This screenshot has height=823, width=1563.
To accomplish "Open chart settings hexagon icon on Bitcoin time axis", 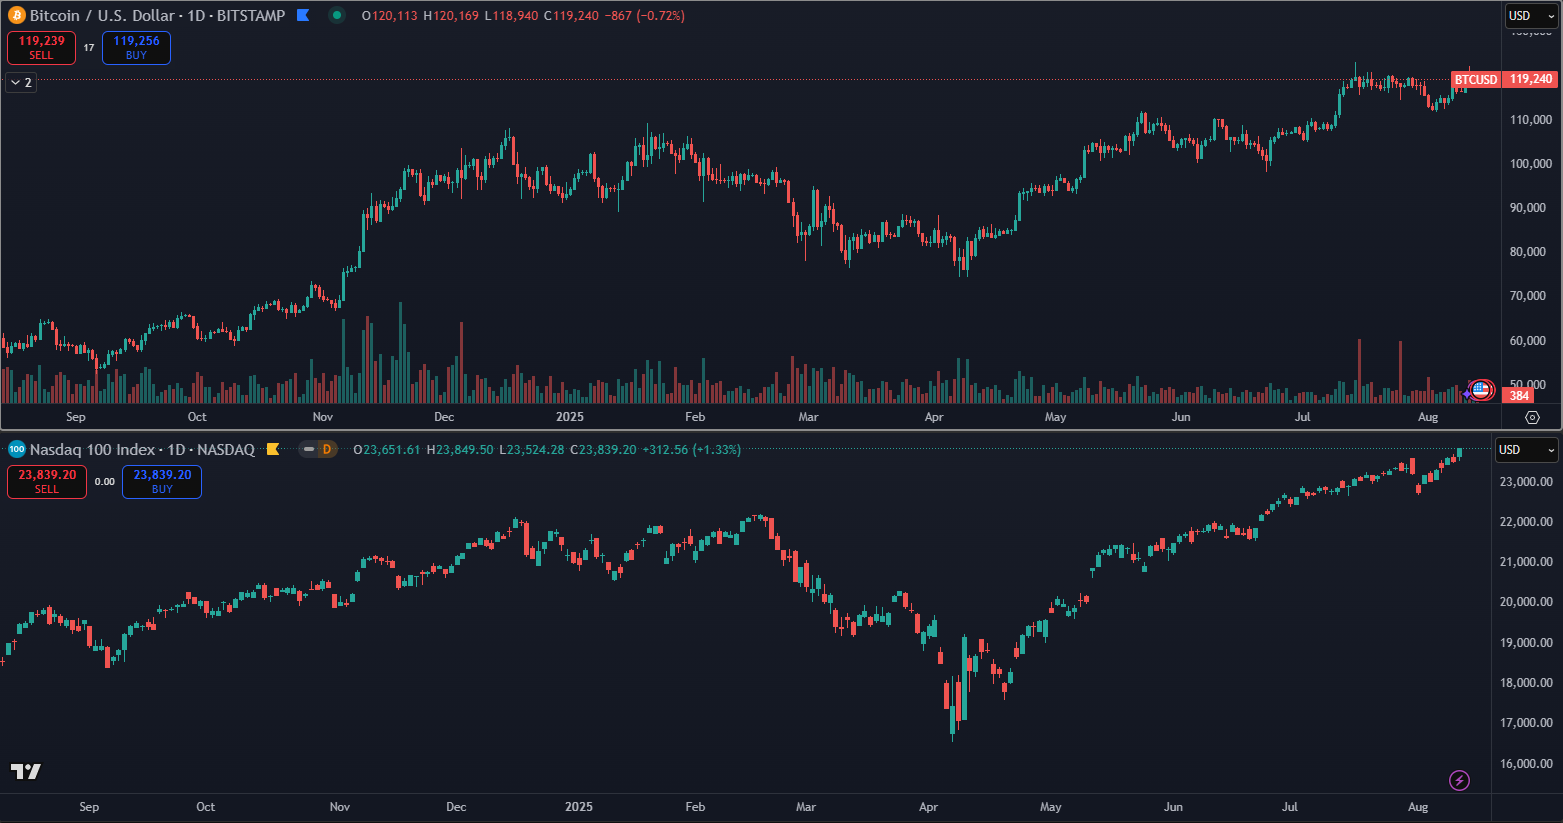I will coord(1532,417).
